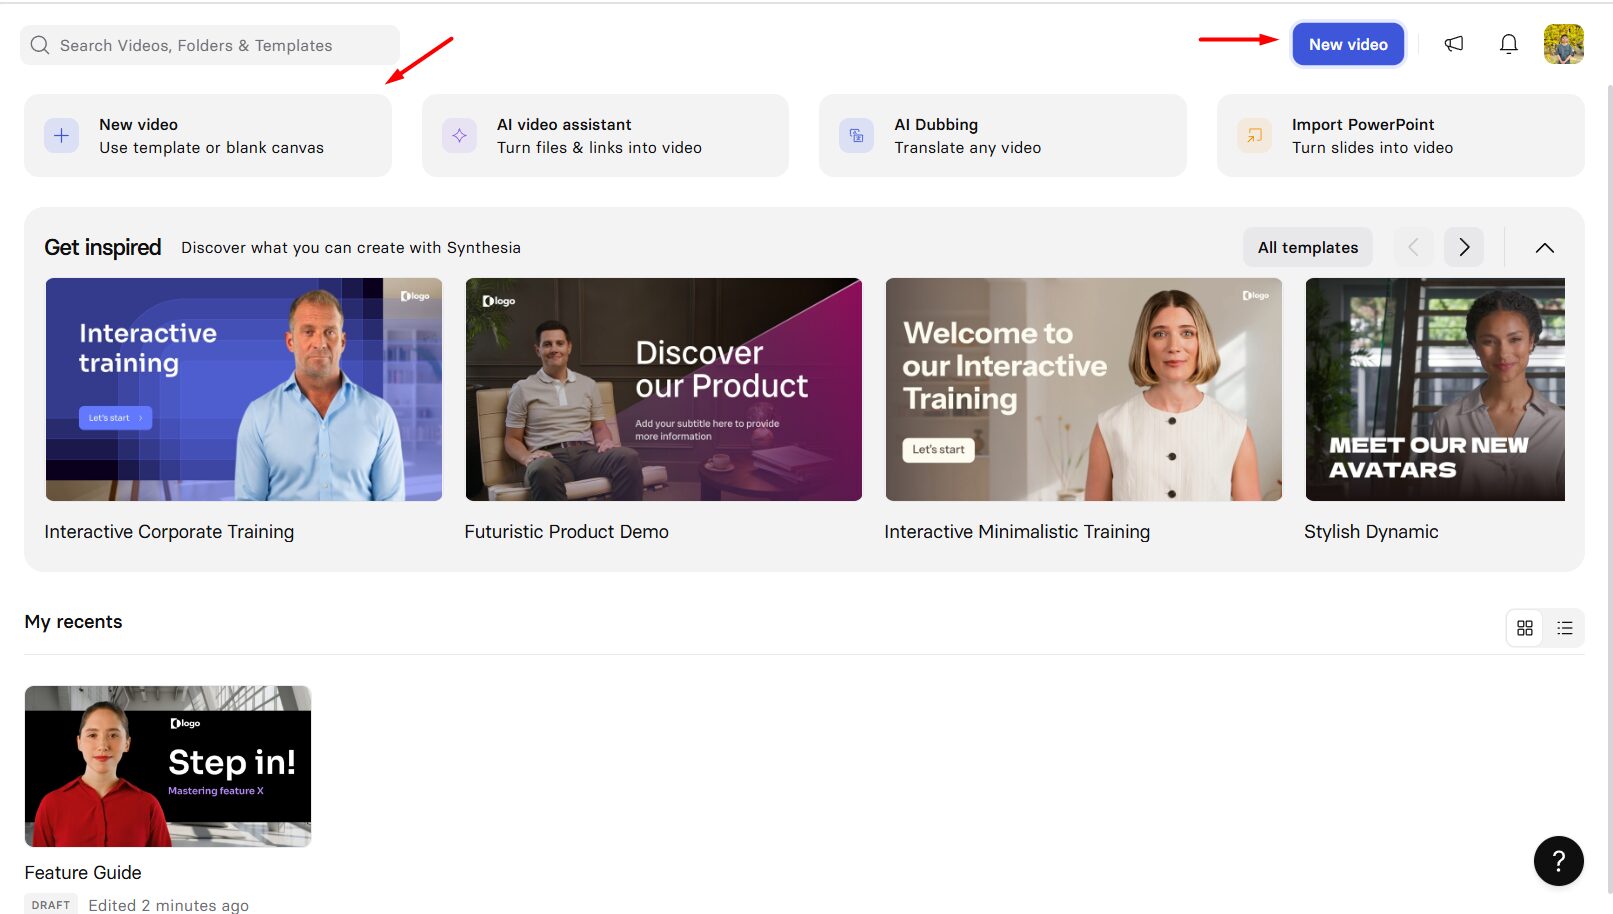Screen dimensions: 1613x914
Task: Switch recents to grid view
Action: (x=1525, y=628)
